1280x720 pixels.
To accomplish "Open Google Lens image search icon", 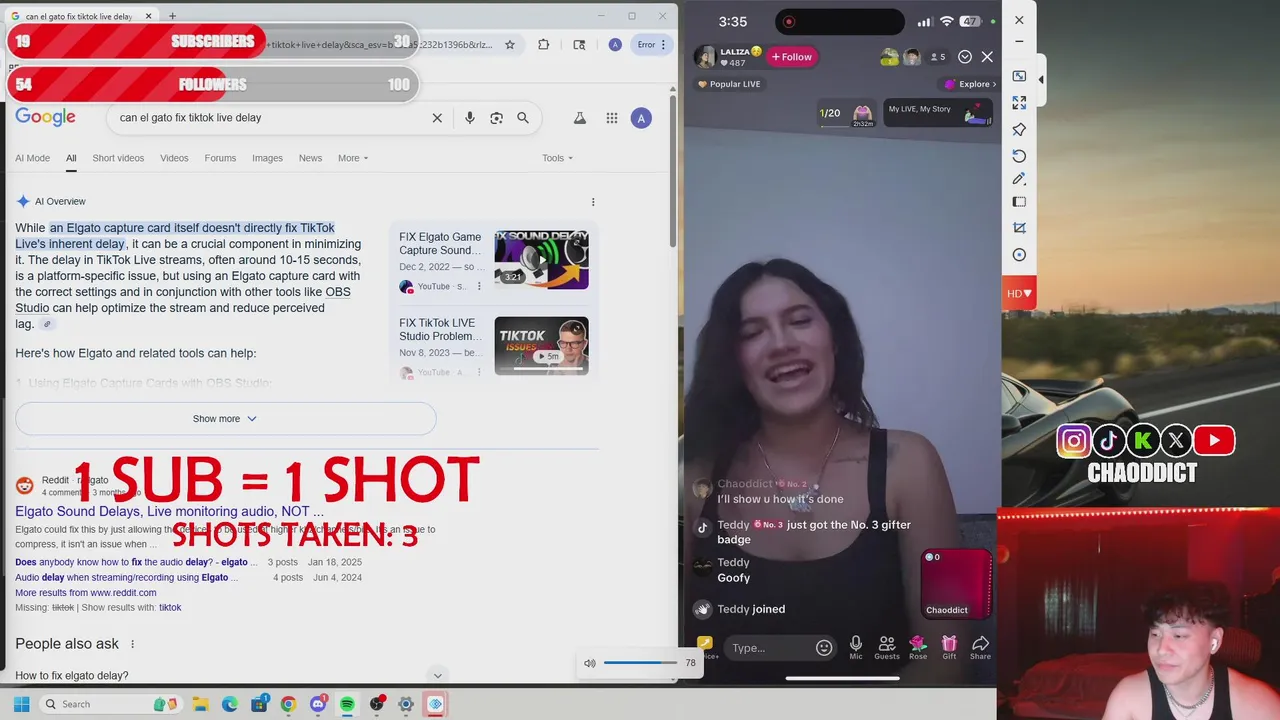I will coord(496,118).
